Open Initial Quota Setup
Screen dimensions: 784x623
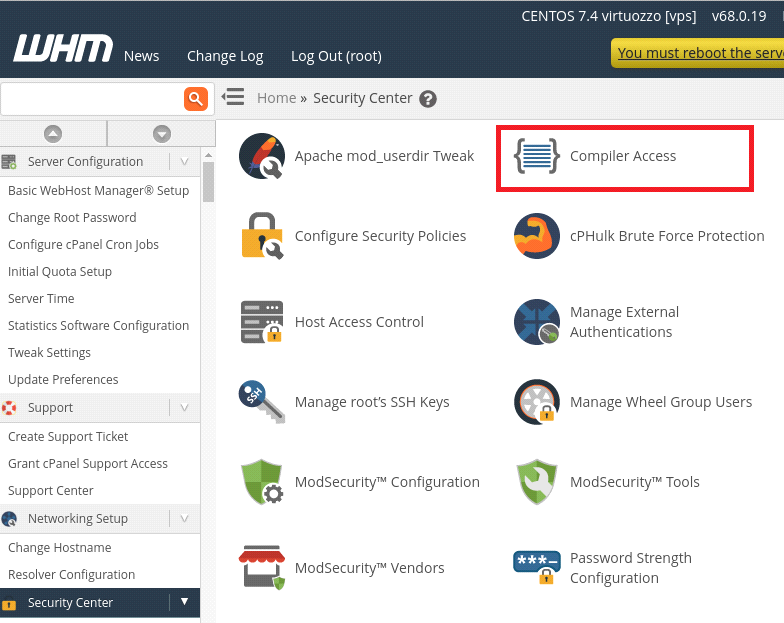click(x=60, y=272)
